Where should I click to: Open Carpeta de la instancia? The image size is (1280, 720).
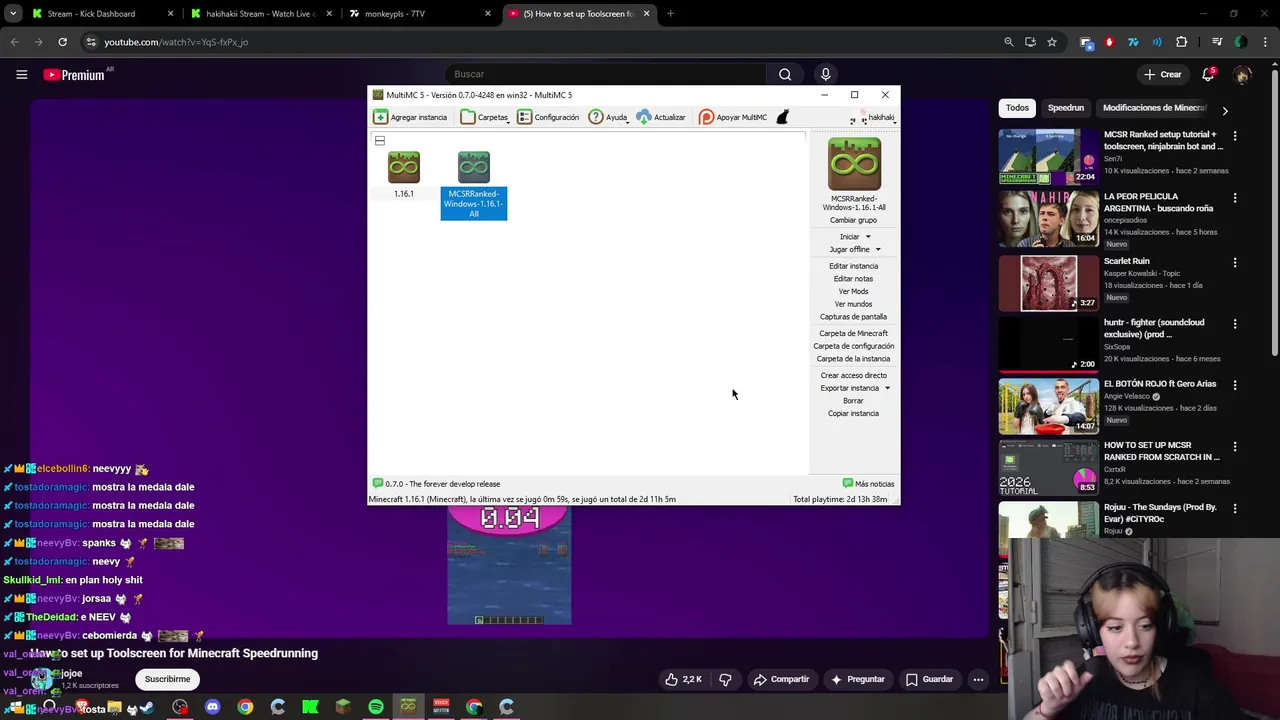click(853, 359)
